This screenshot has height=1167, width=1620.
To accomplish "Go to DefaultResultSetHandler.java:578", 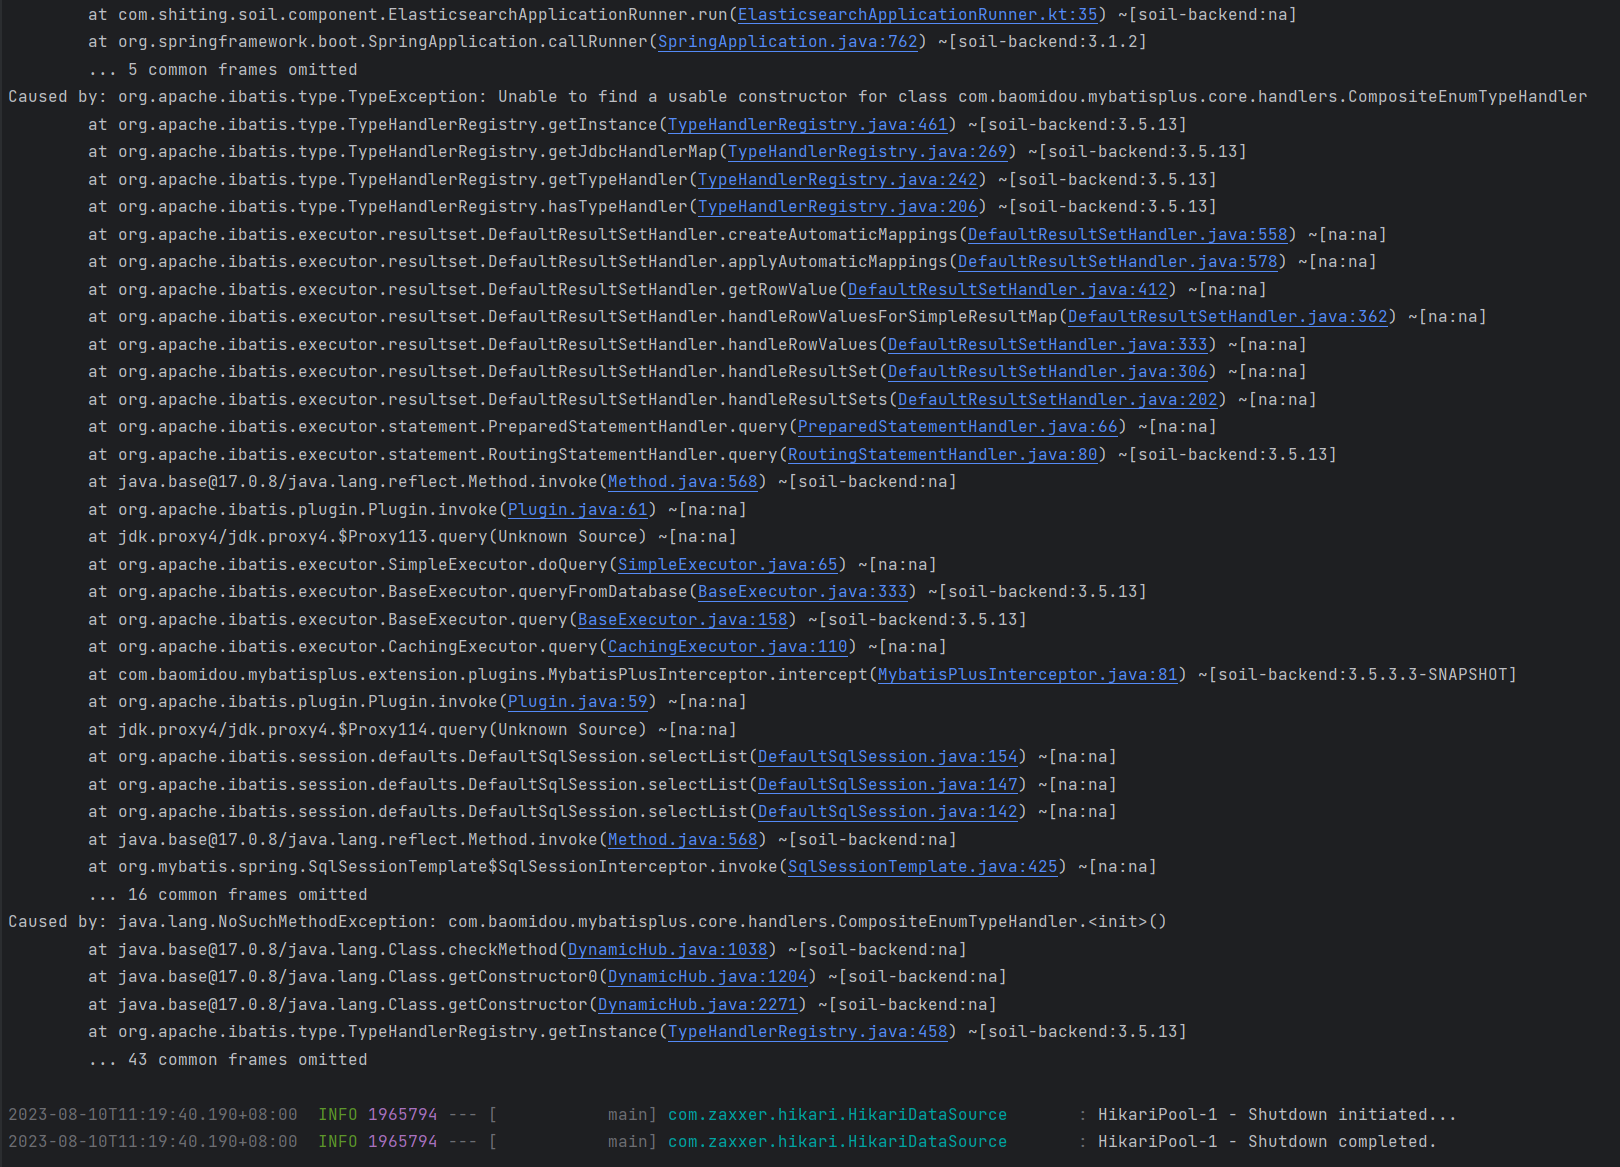I will pyautogui.click(x=1117, y=262).
